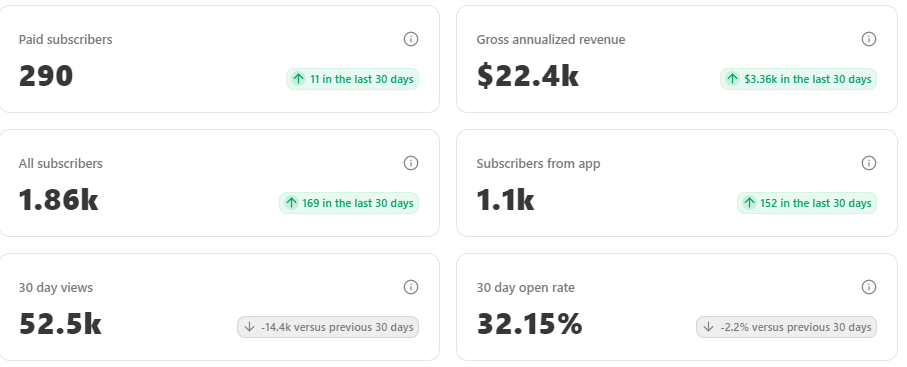Click the '30 day views' label
The image size is (907, 367).
click(x=56, y=288)
